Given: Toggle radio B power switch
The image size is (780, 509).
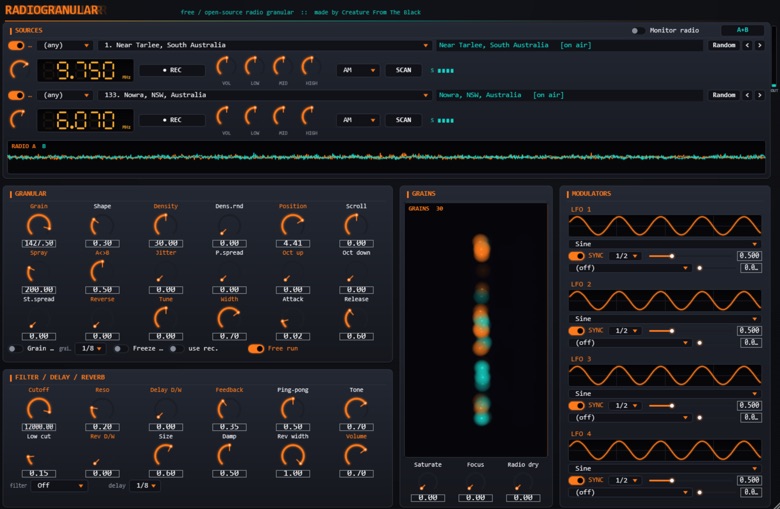Looking at the screenshot, I should [16, 95].
